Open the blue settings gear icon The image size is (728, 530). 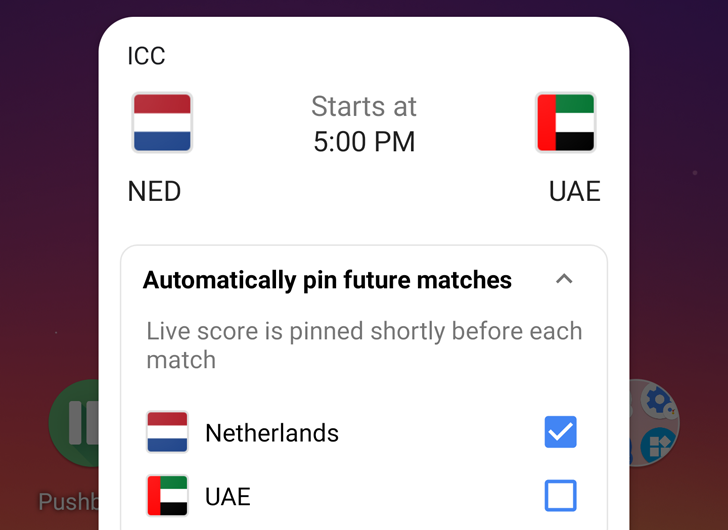[x=659, y=402]
